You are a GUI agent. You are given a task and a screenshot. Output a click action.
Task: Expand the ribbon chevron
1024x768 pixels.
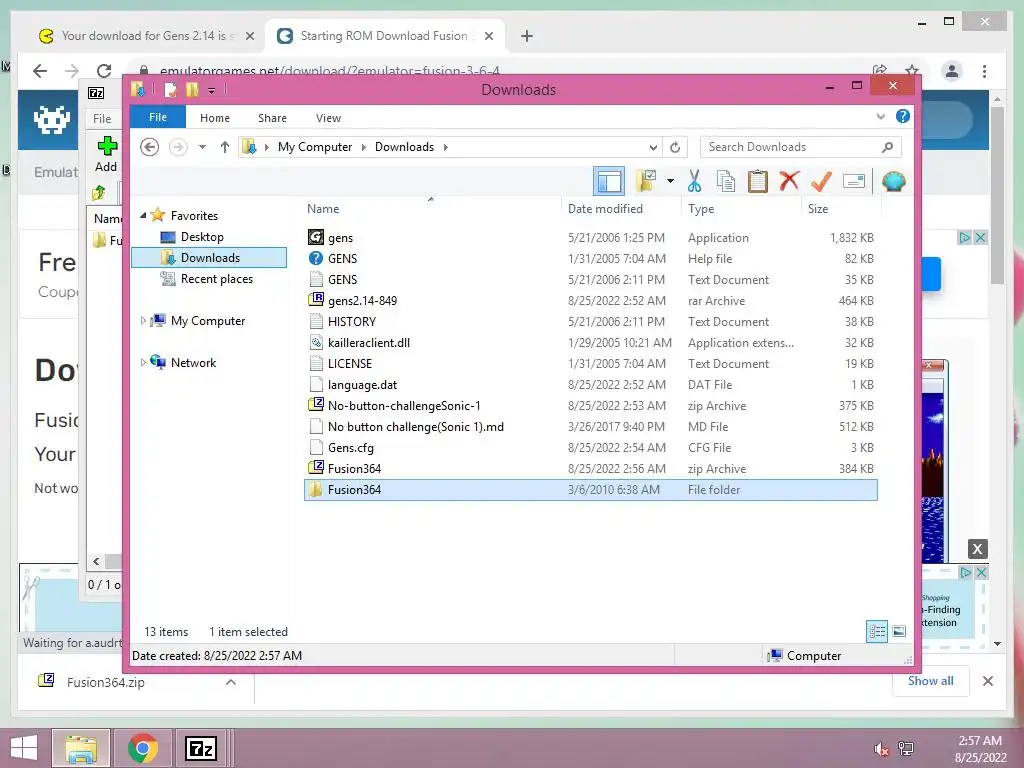pos(880,117)
